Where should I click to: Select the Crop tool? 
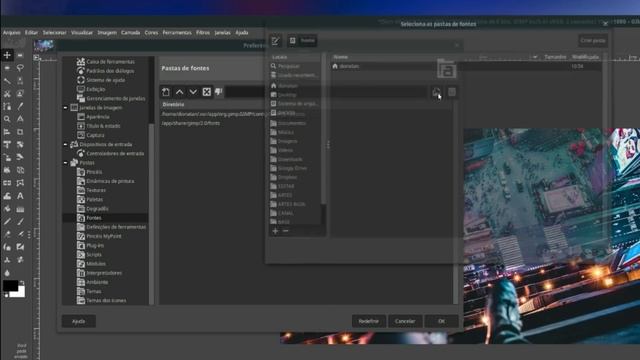tap(20, 132)
